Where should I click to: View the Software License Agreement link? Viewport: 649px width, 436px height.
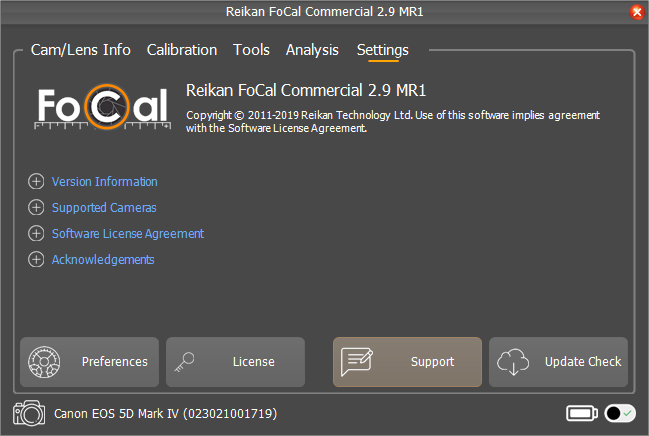coord(127,234)
